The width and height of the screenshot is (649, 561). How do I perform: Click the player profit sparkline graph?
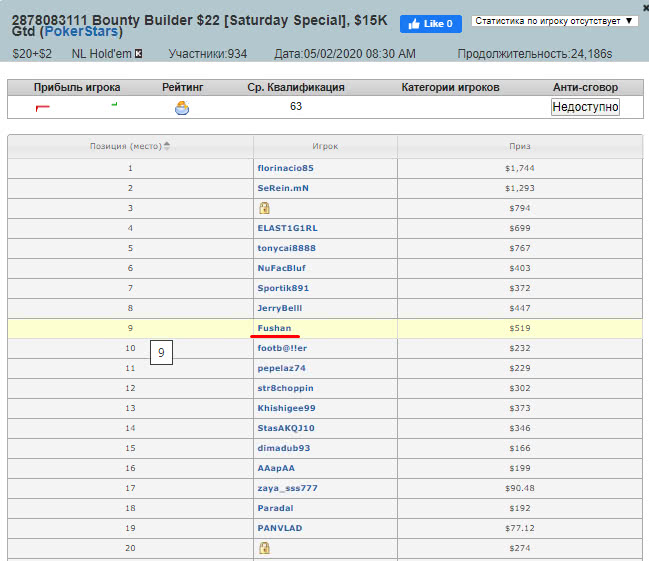coord(76,106)
